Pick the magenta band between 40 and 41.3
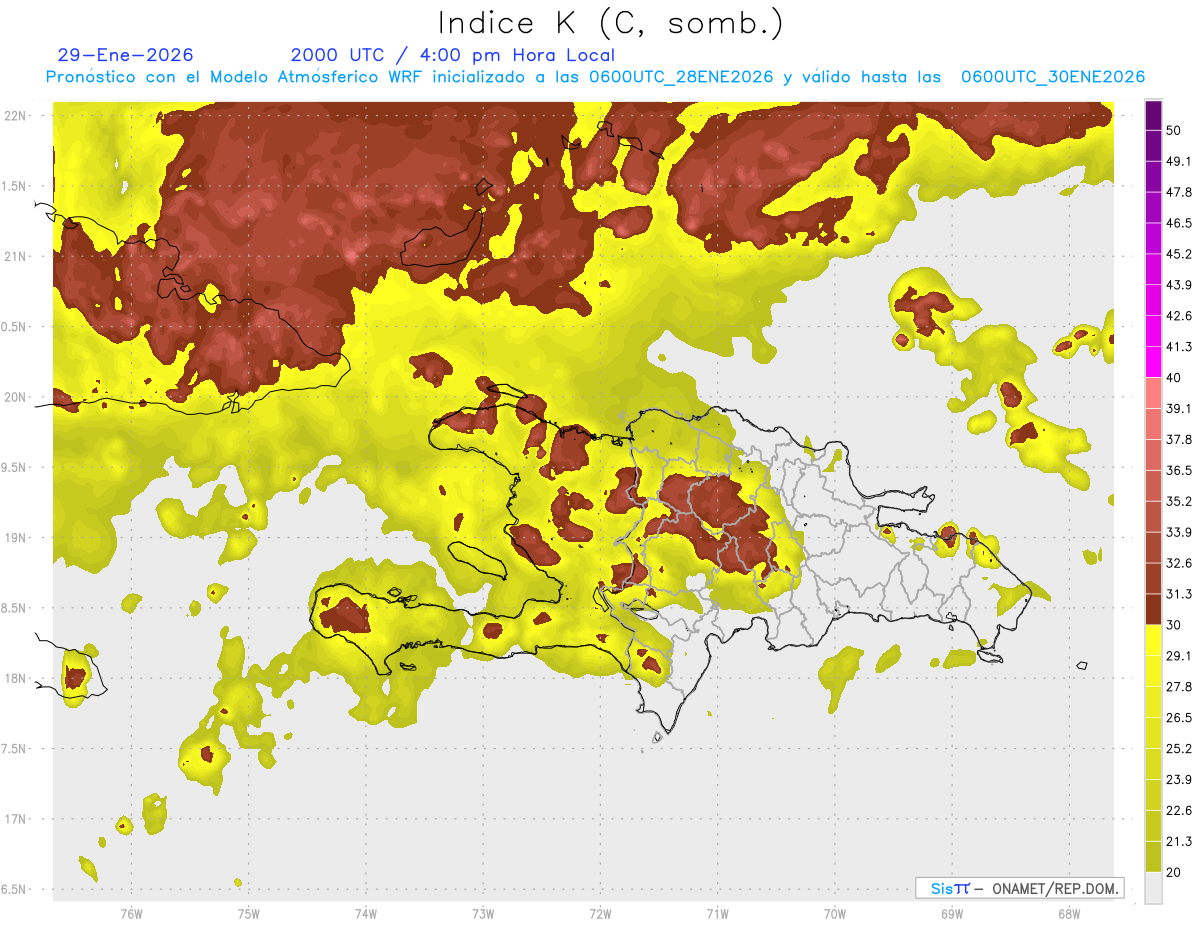This screenshot has height=927, width=1200. [1153, 362]
